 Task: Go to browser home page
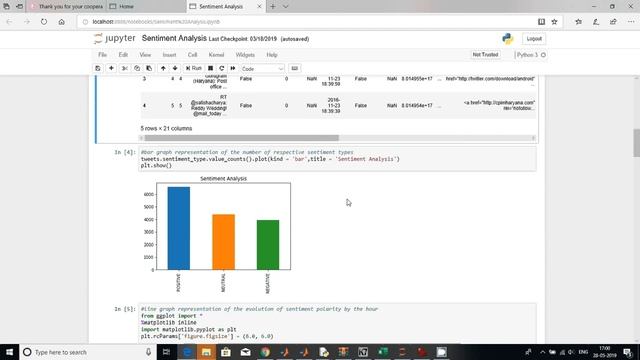pyautogui.click(x=61, y=22)
